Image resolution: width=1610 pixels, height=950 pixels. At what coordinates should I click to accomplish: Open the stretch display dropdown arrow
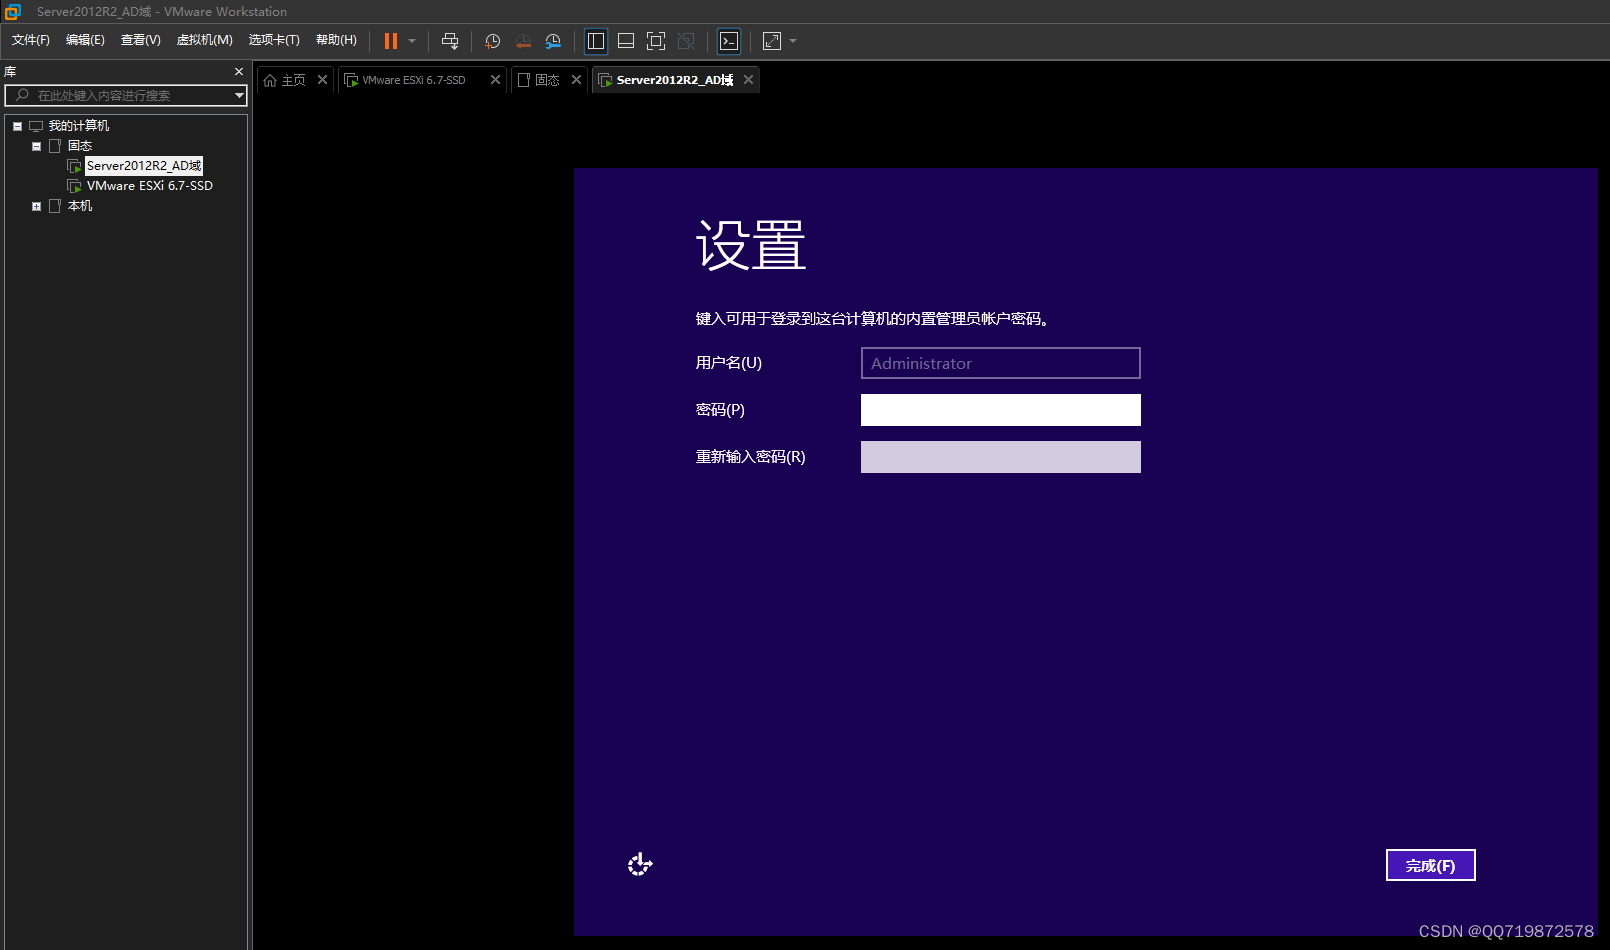(x=793, y=41)
